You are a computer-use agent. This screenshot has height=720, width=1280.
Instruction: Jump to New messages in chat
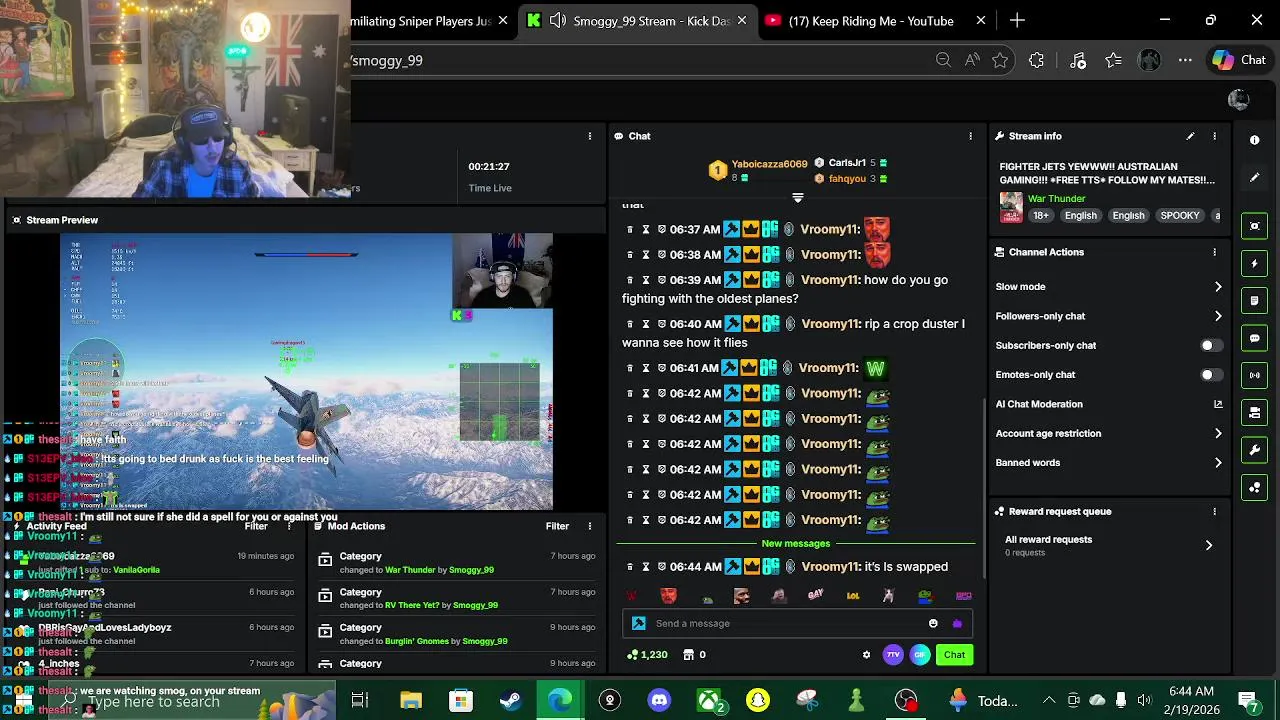click(795, 544)
